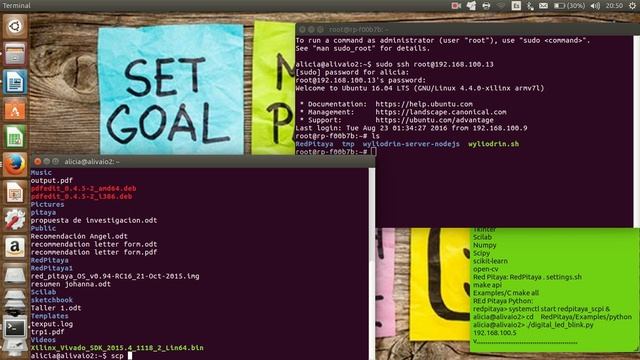Screen dimensions: 640x360
Task: Open the Files manager from launcher
Action: coord(15,54)
